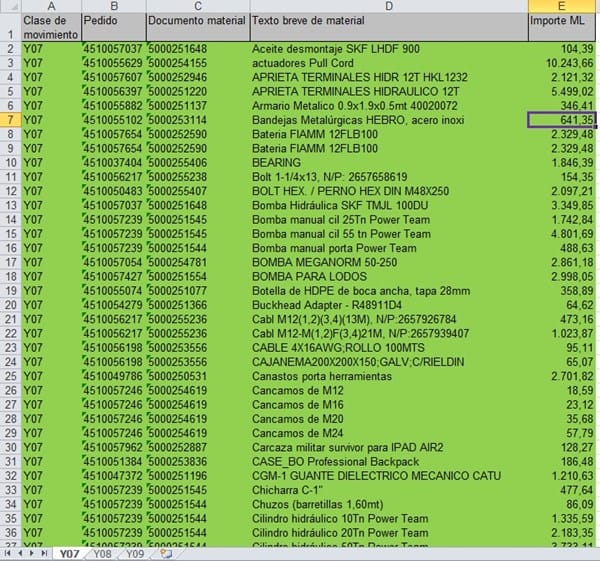
Task: Select column E header
Action: (x=561, y=6)
